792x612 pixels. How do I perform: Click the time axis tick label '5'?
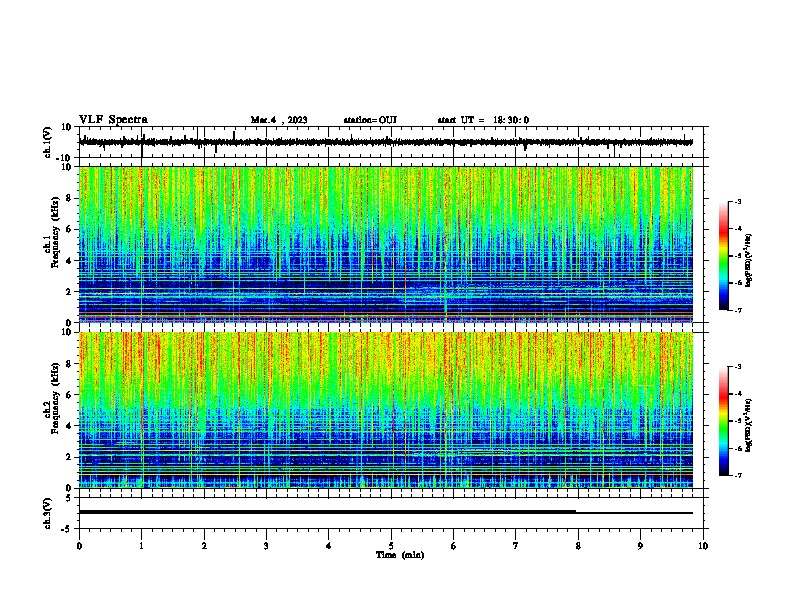(x=391, y=546)
